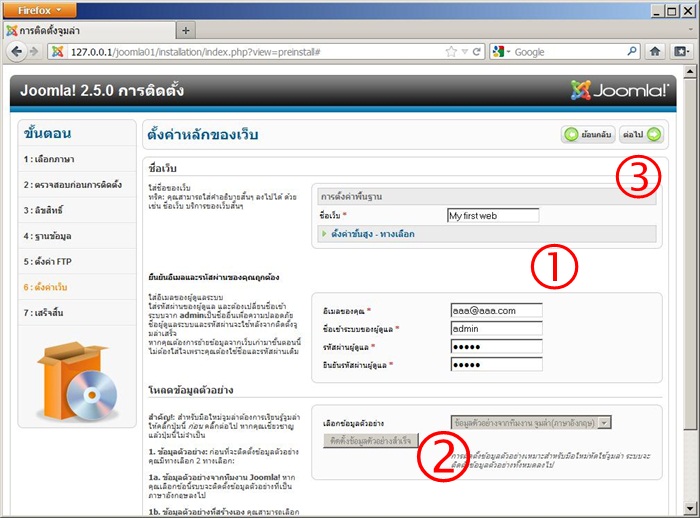This screenshot has height=518, width=700.
Task: Click the ต่อไป (next) button
Action: (x=641, y=134)
